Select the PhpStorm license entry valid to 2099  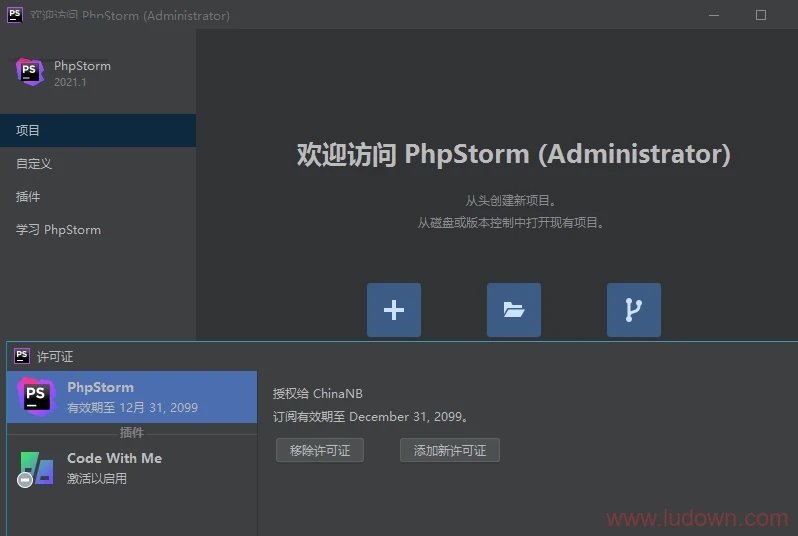point(132,397)
